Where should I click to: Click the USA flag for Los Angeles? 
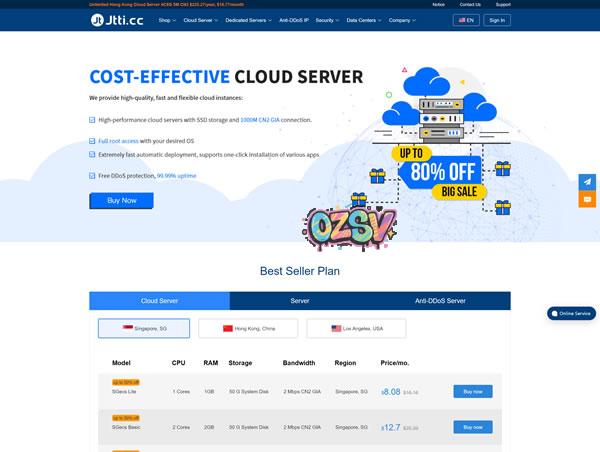(x=337, y=328)
